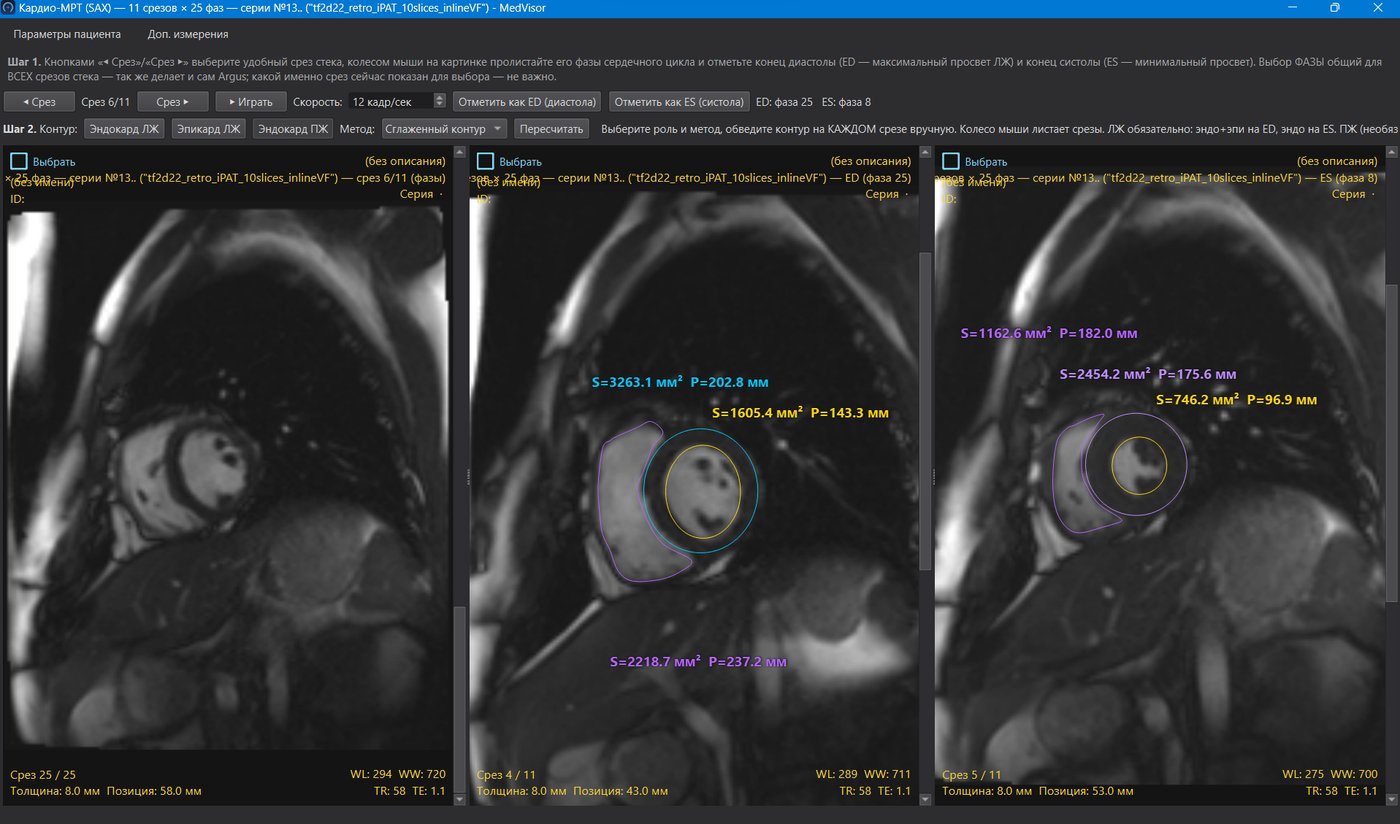Click the Срез 4 / 11 label in ED viewer
Screen dimensions: 1400x824
pyautogui.click(x=507, y=775)
